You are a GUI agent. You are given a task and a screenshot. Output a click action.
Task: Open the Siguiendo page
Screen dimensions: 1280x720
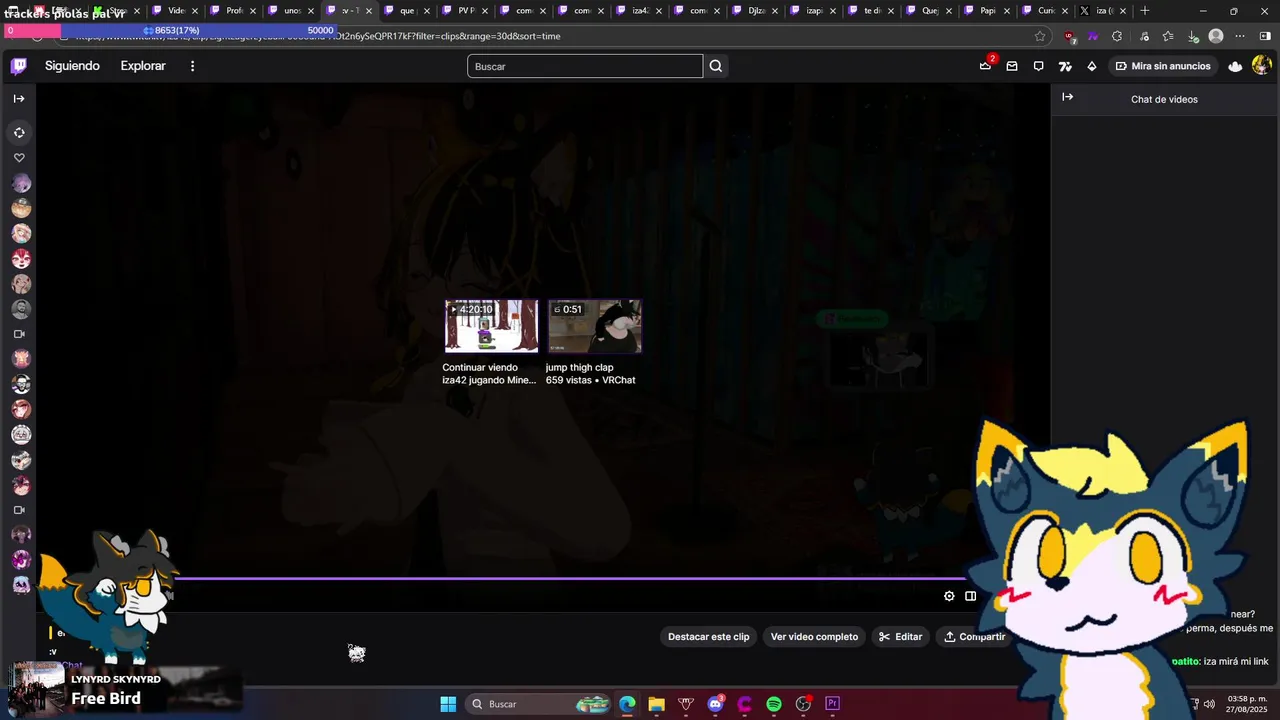click(x=72, y=66)
